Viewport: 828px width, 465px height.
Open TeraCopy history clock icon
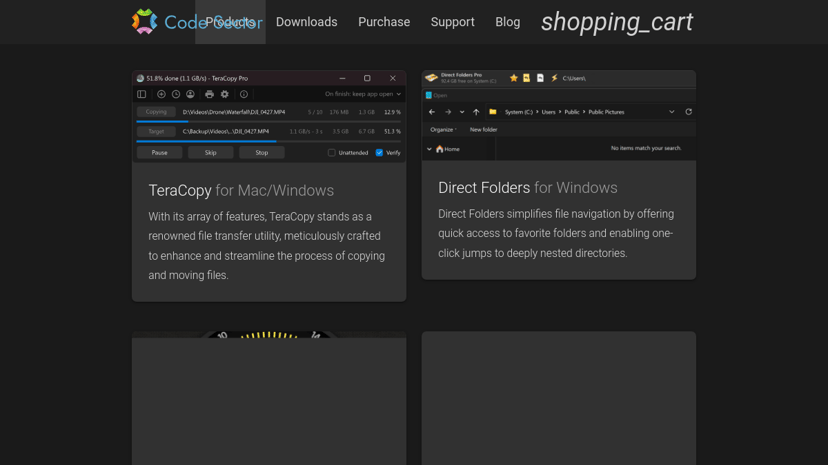pos(176,94)
